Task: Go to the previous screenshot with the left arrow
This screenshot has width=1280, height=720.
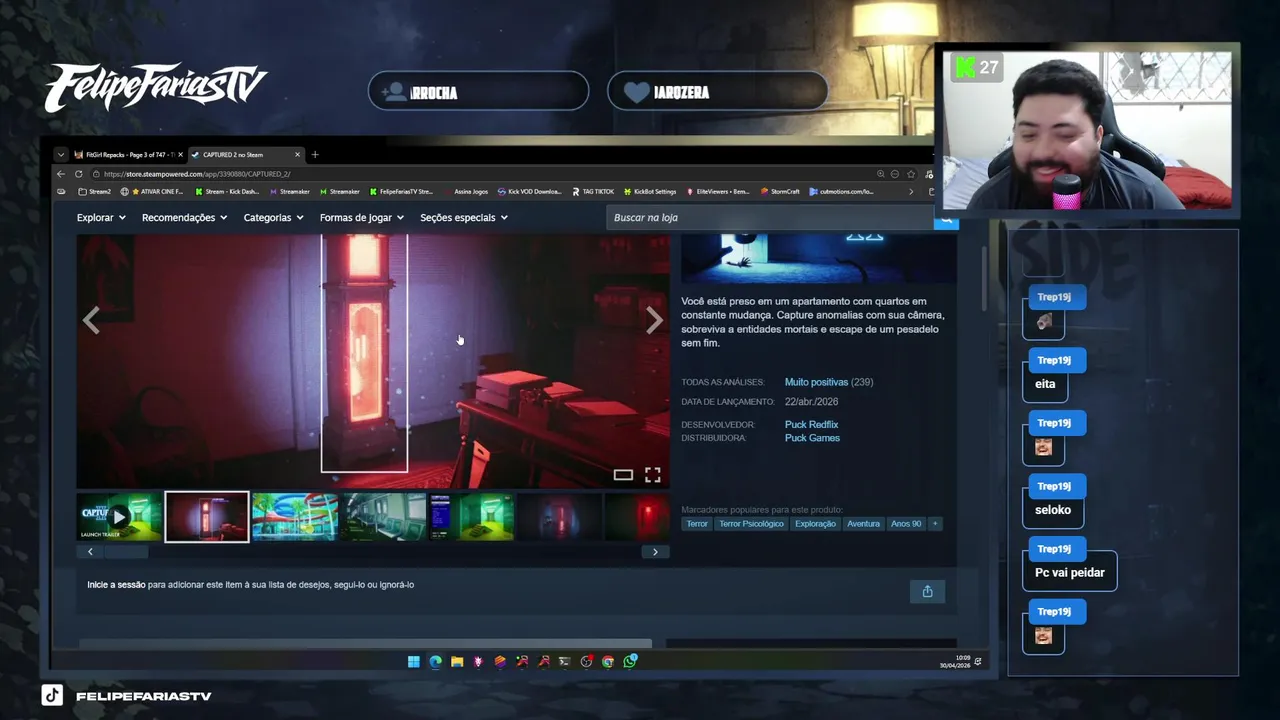Action: click(91, 320)
